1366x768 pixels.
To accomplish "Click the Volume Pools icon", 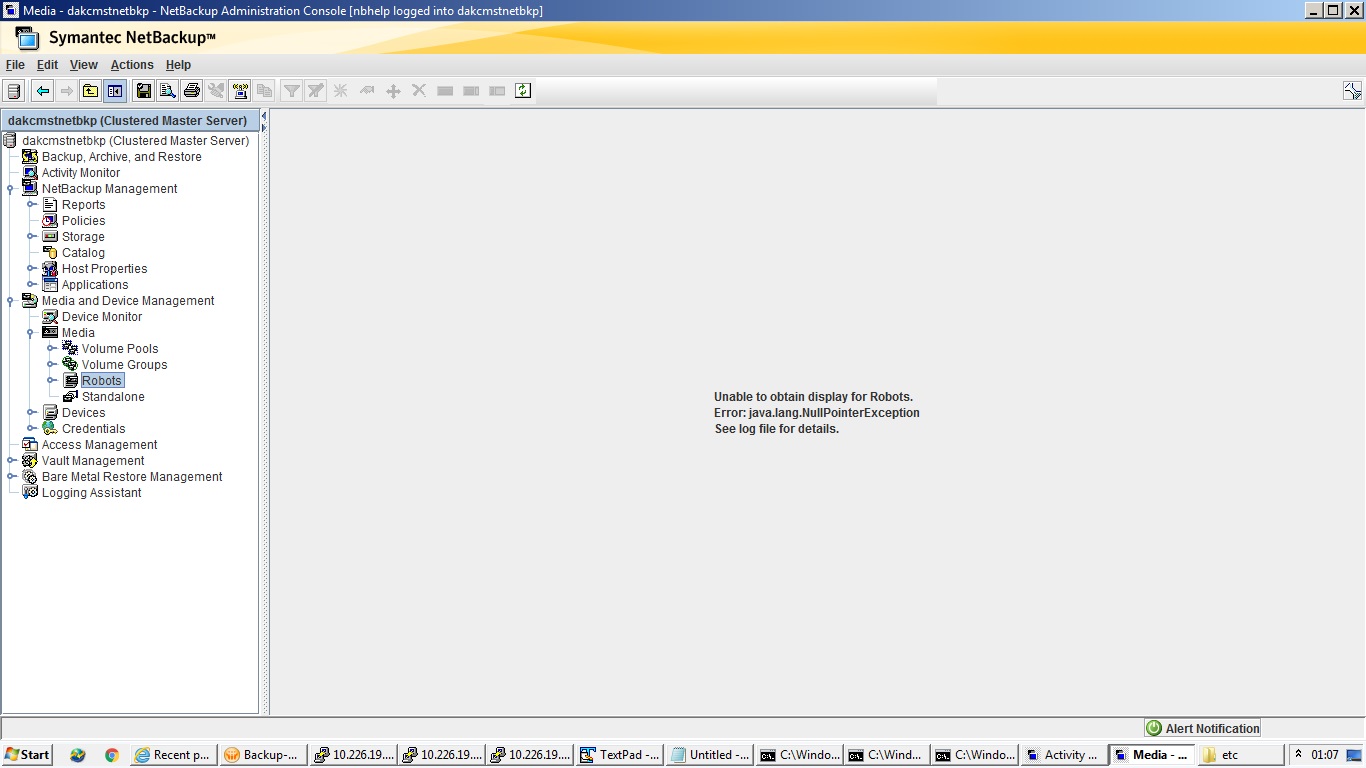I will coord(70,349).
